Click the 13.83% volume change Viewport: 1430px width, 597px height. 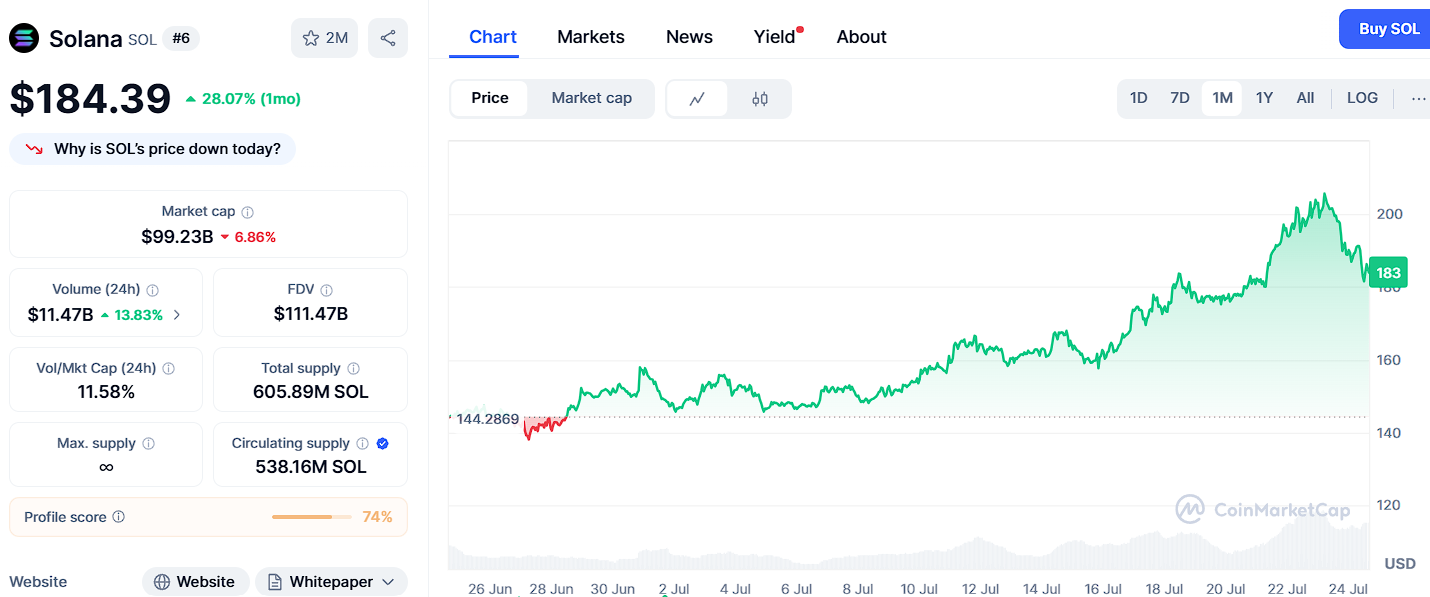(133, 314)
